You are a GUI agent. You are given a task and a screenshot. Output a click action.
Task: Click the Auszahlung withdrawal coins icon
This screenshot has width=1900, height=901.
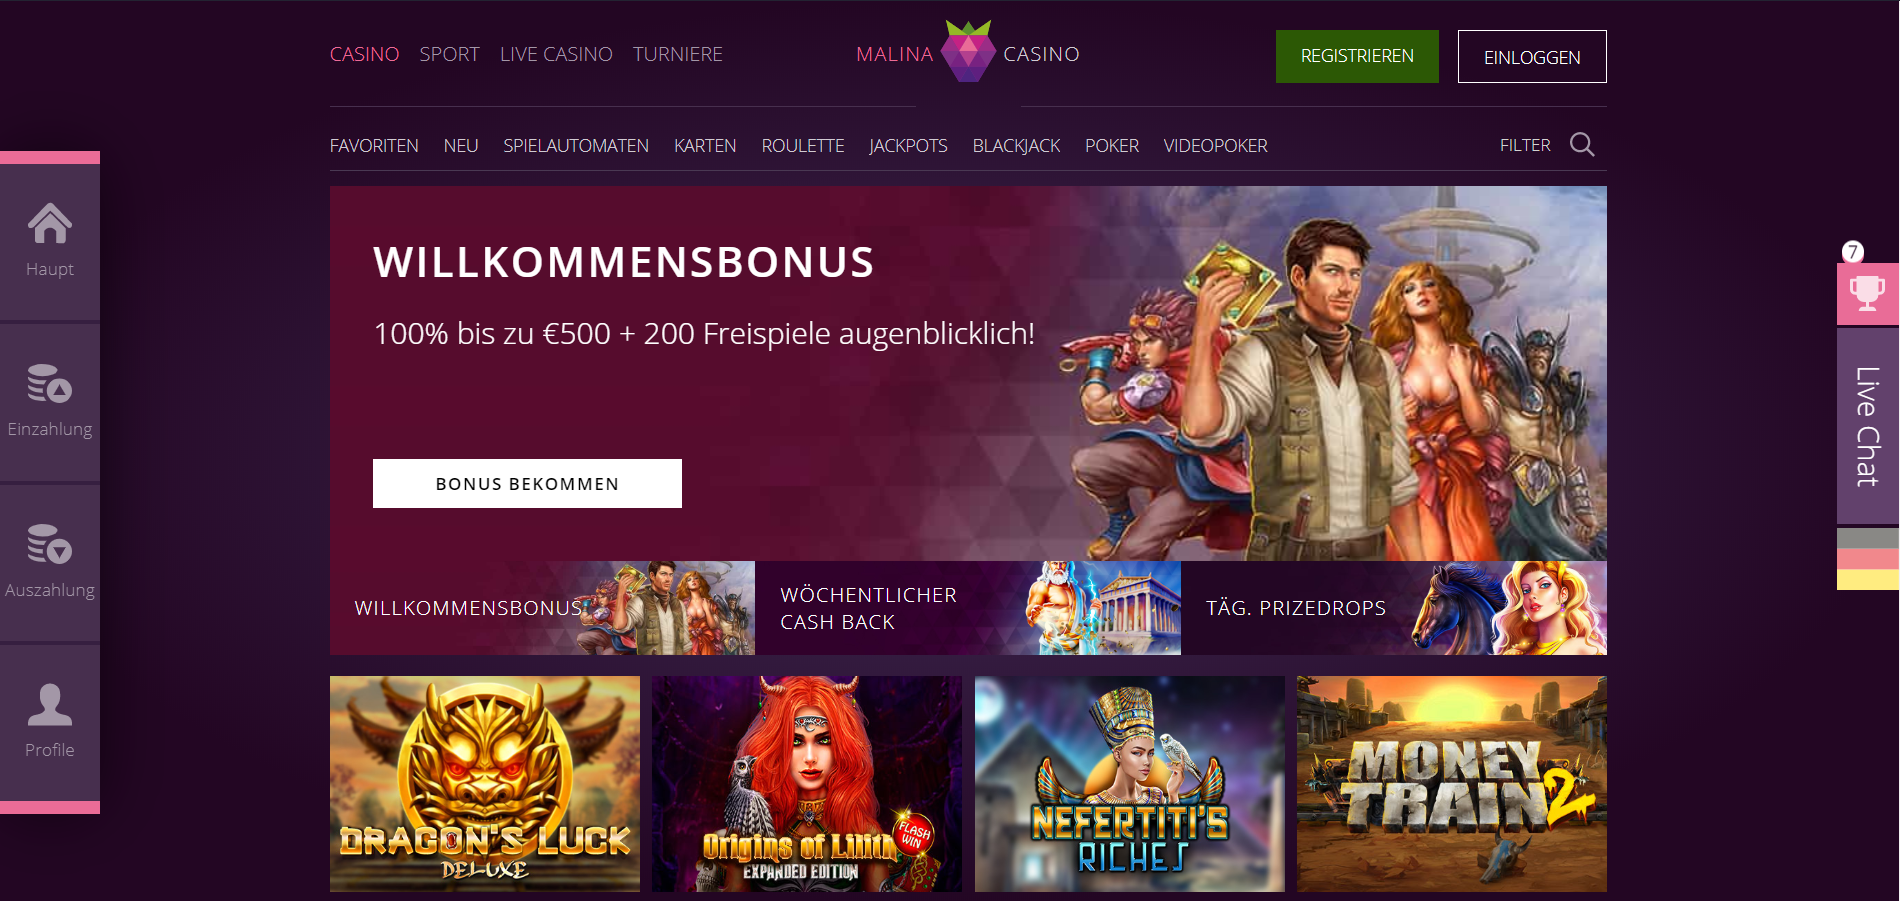click(49, 544)
